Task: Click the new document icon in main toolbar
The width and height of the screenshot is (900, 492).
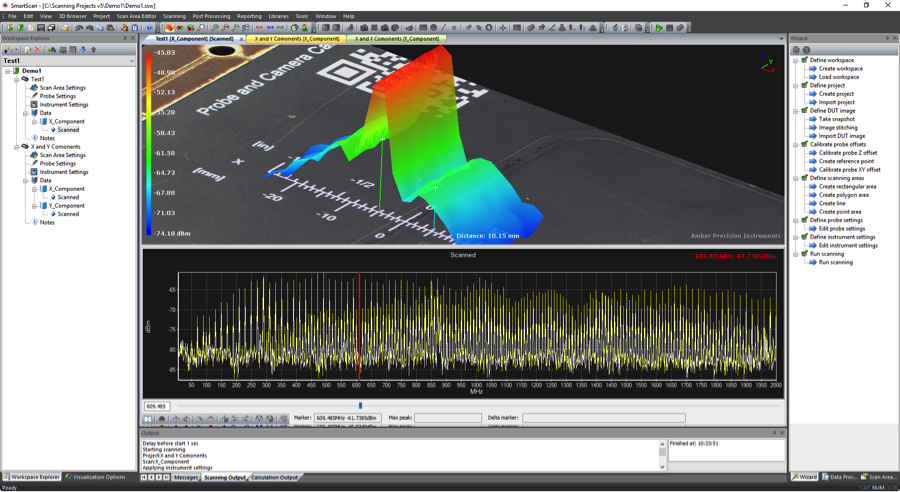Action: click(x=31, y=28)
